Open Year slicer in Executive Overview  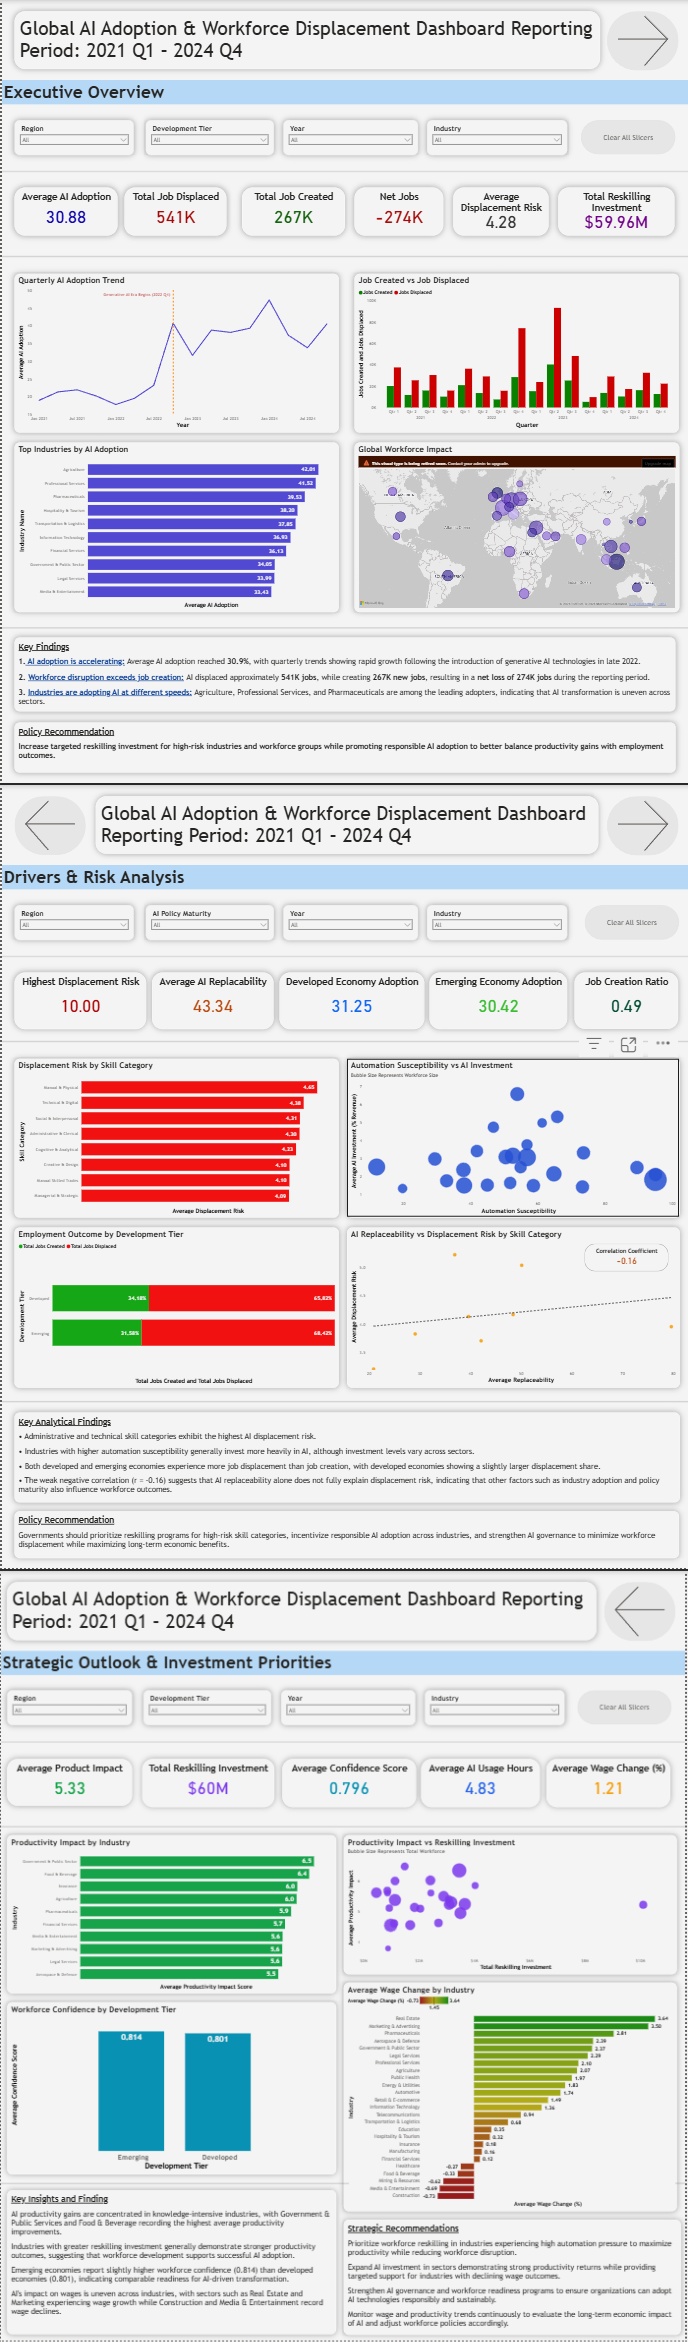(x=350, y=140)
